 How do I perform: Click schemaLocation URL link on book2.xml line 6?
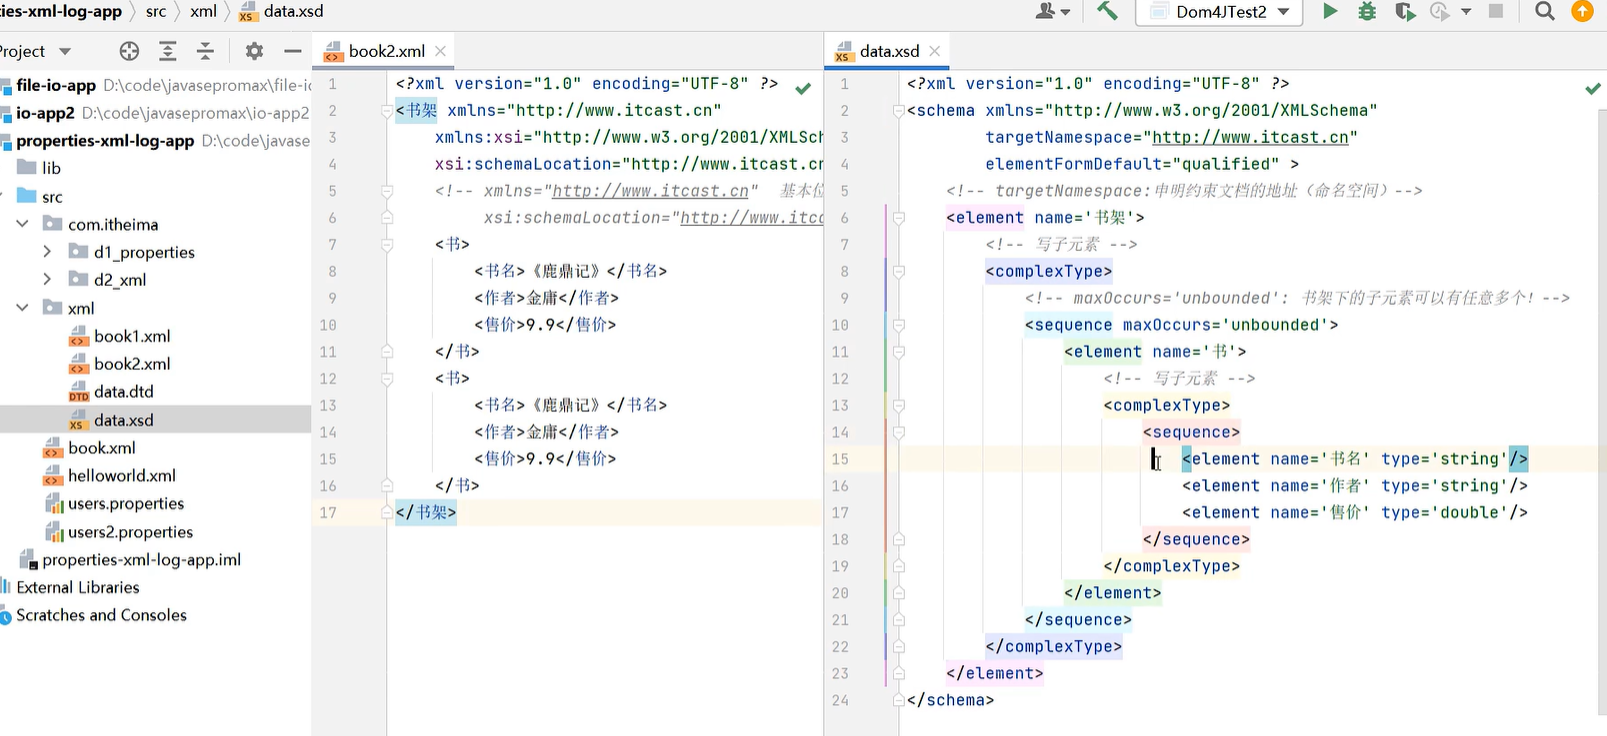pos(751,218)
